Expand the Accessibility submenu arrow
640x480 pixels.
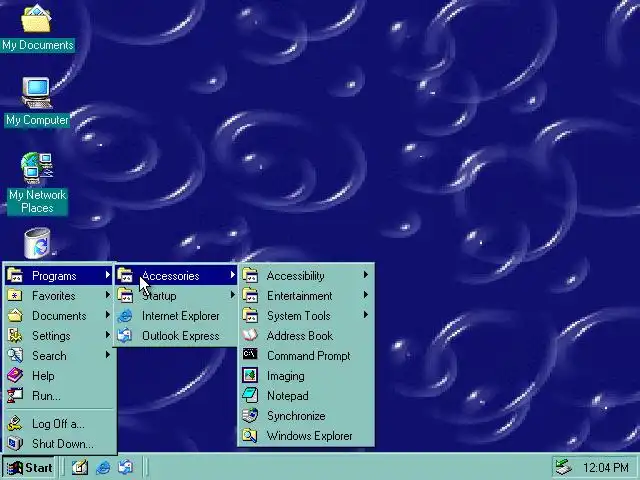pos(366,275)
